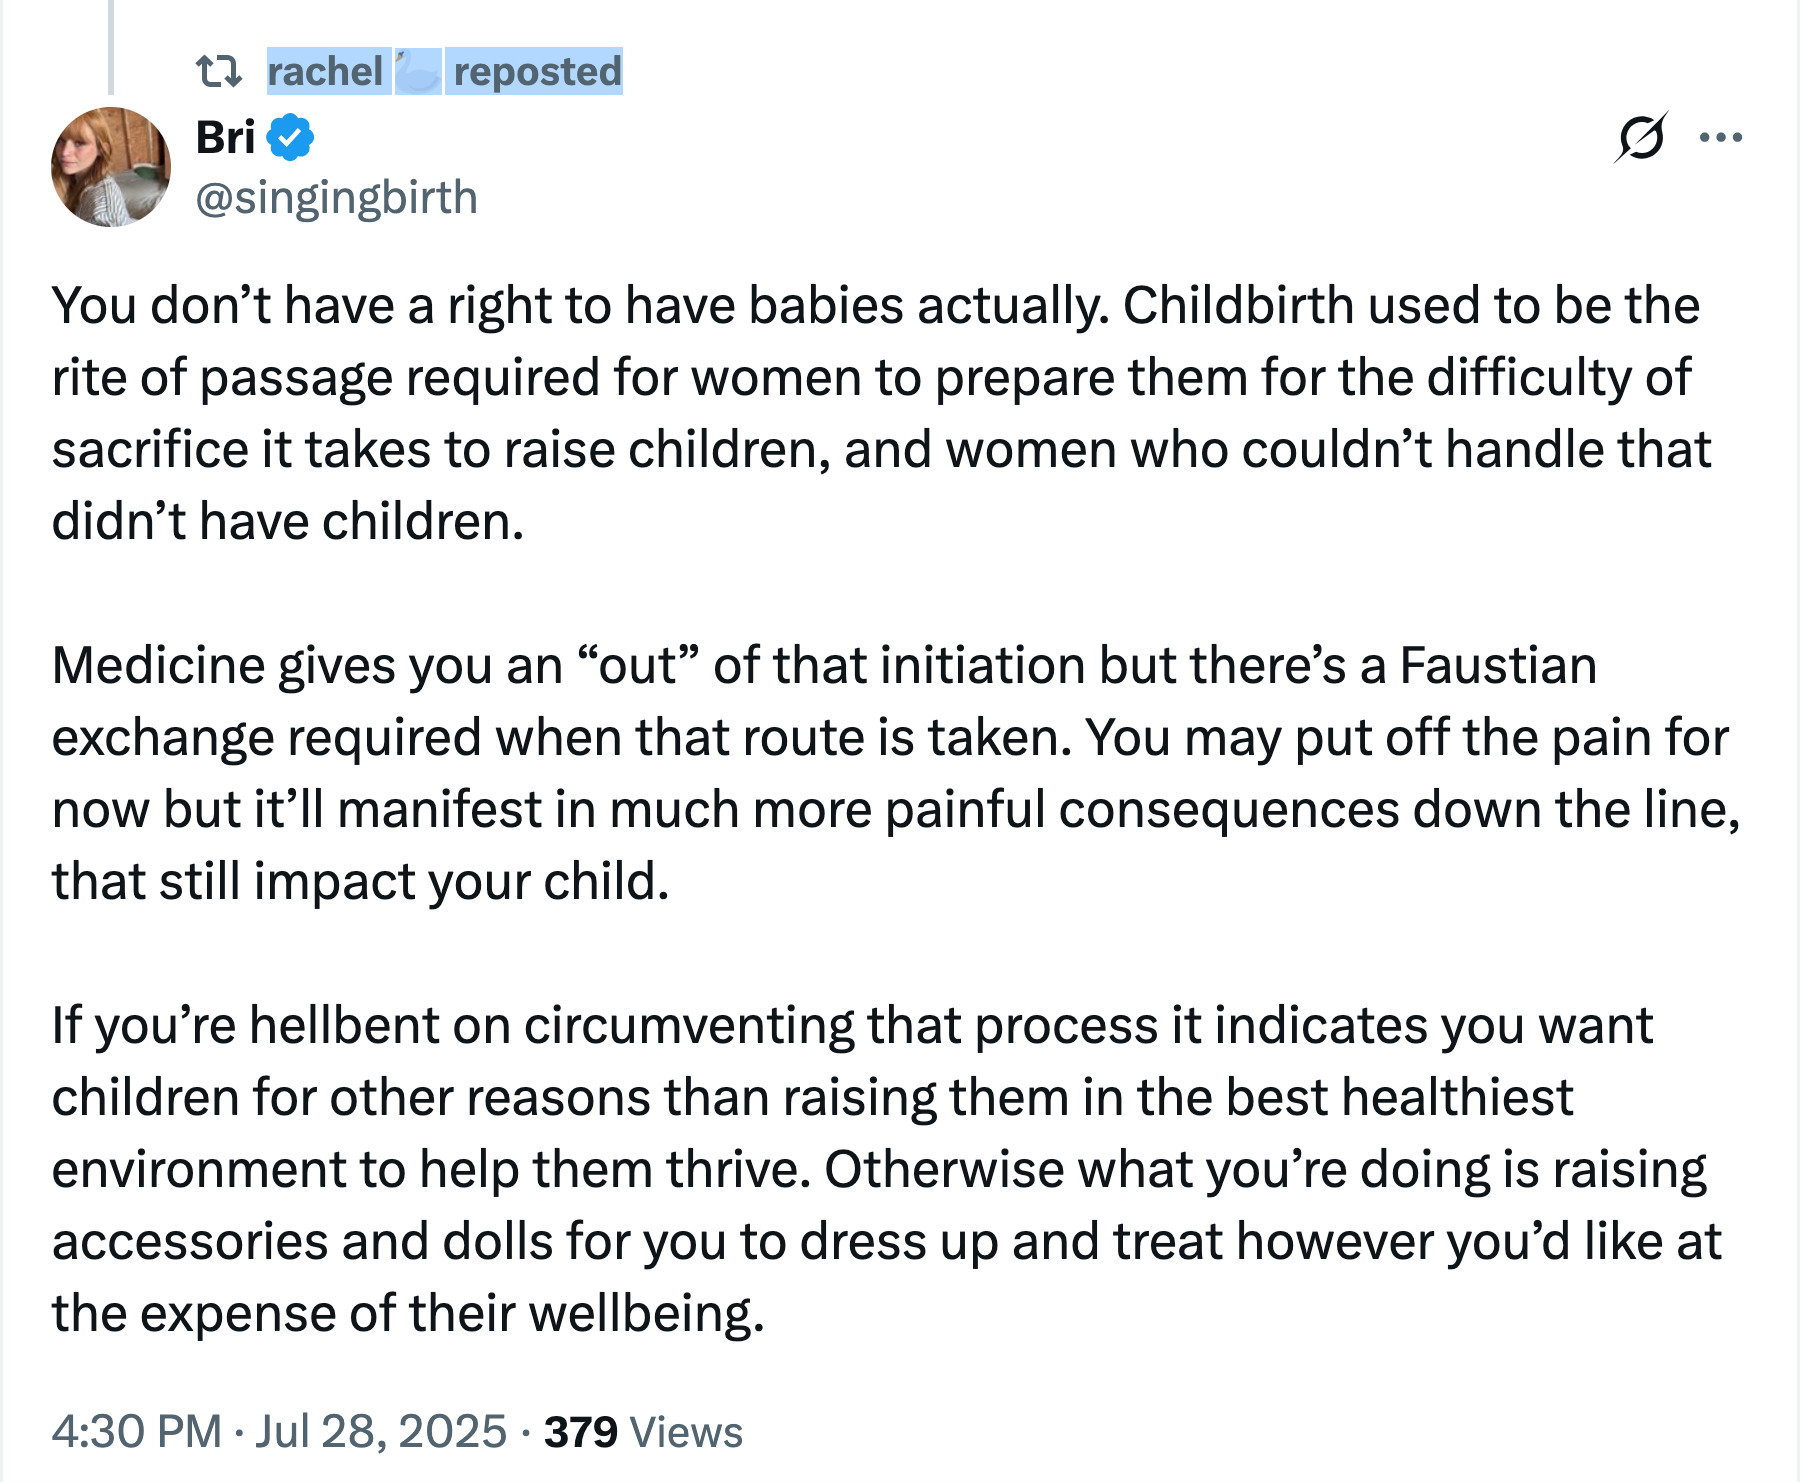Image resolution: width=1802 pixels, height=1482 pixels.
Task: Click the display name Bri
Action: pyautogui.click(x=226, y=137)
